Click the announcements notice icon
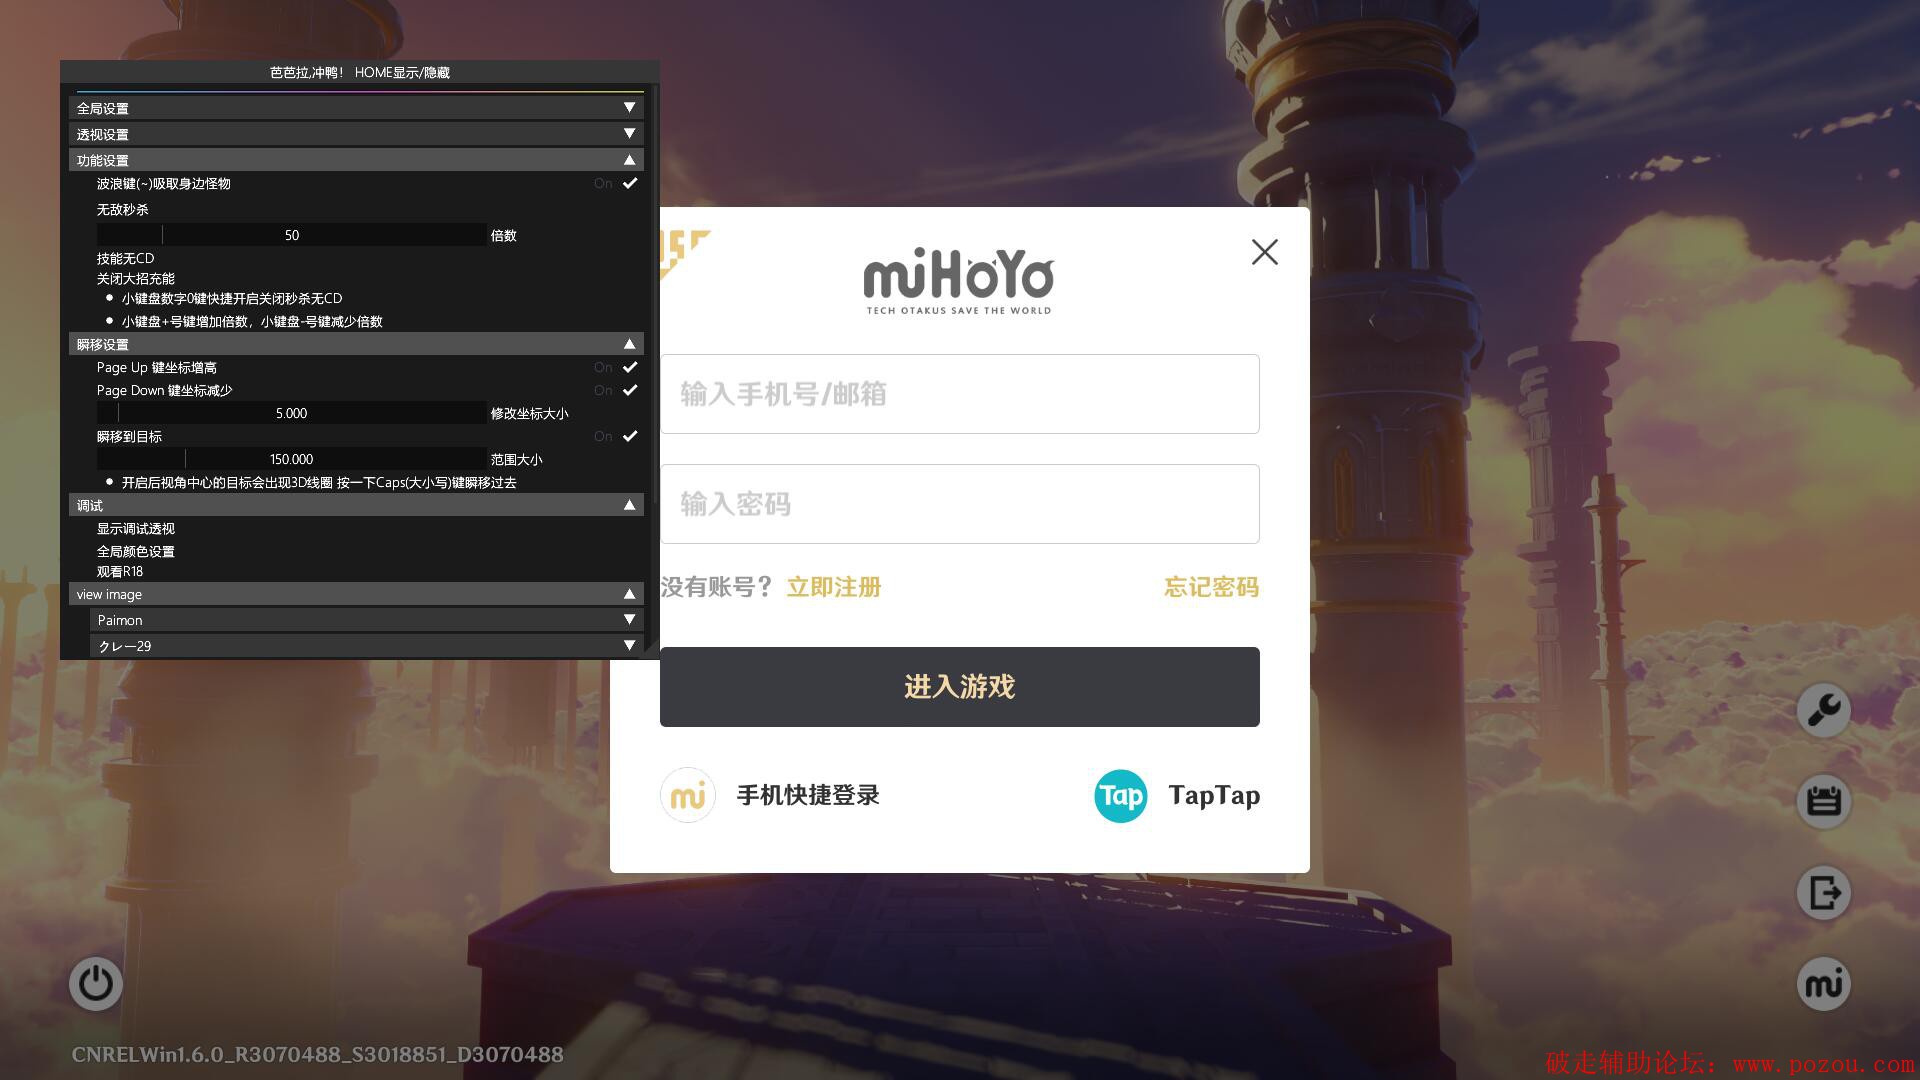 click(1823, 802)
